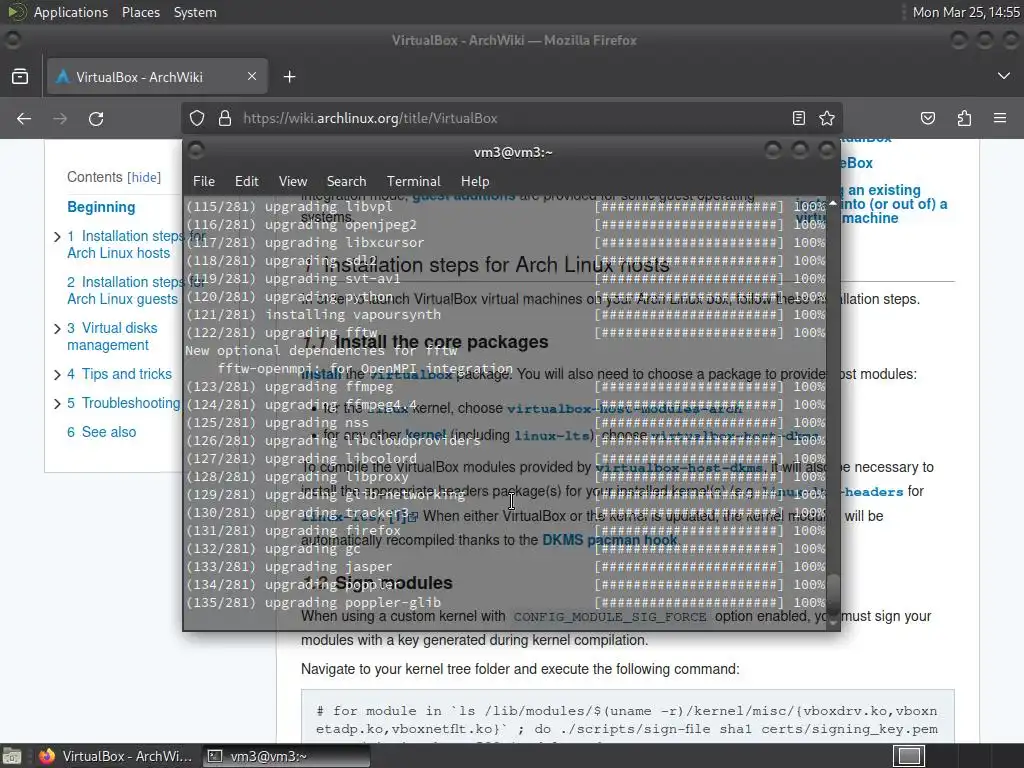The image size is (1024, 768).
Task: Expand Troubleshooting contents entry
Action: [57, 404]
